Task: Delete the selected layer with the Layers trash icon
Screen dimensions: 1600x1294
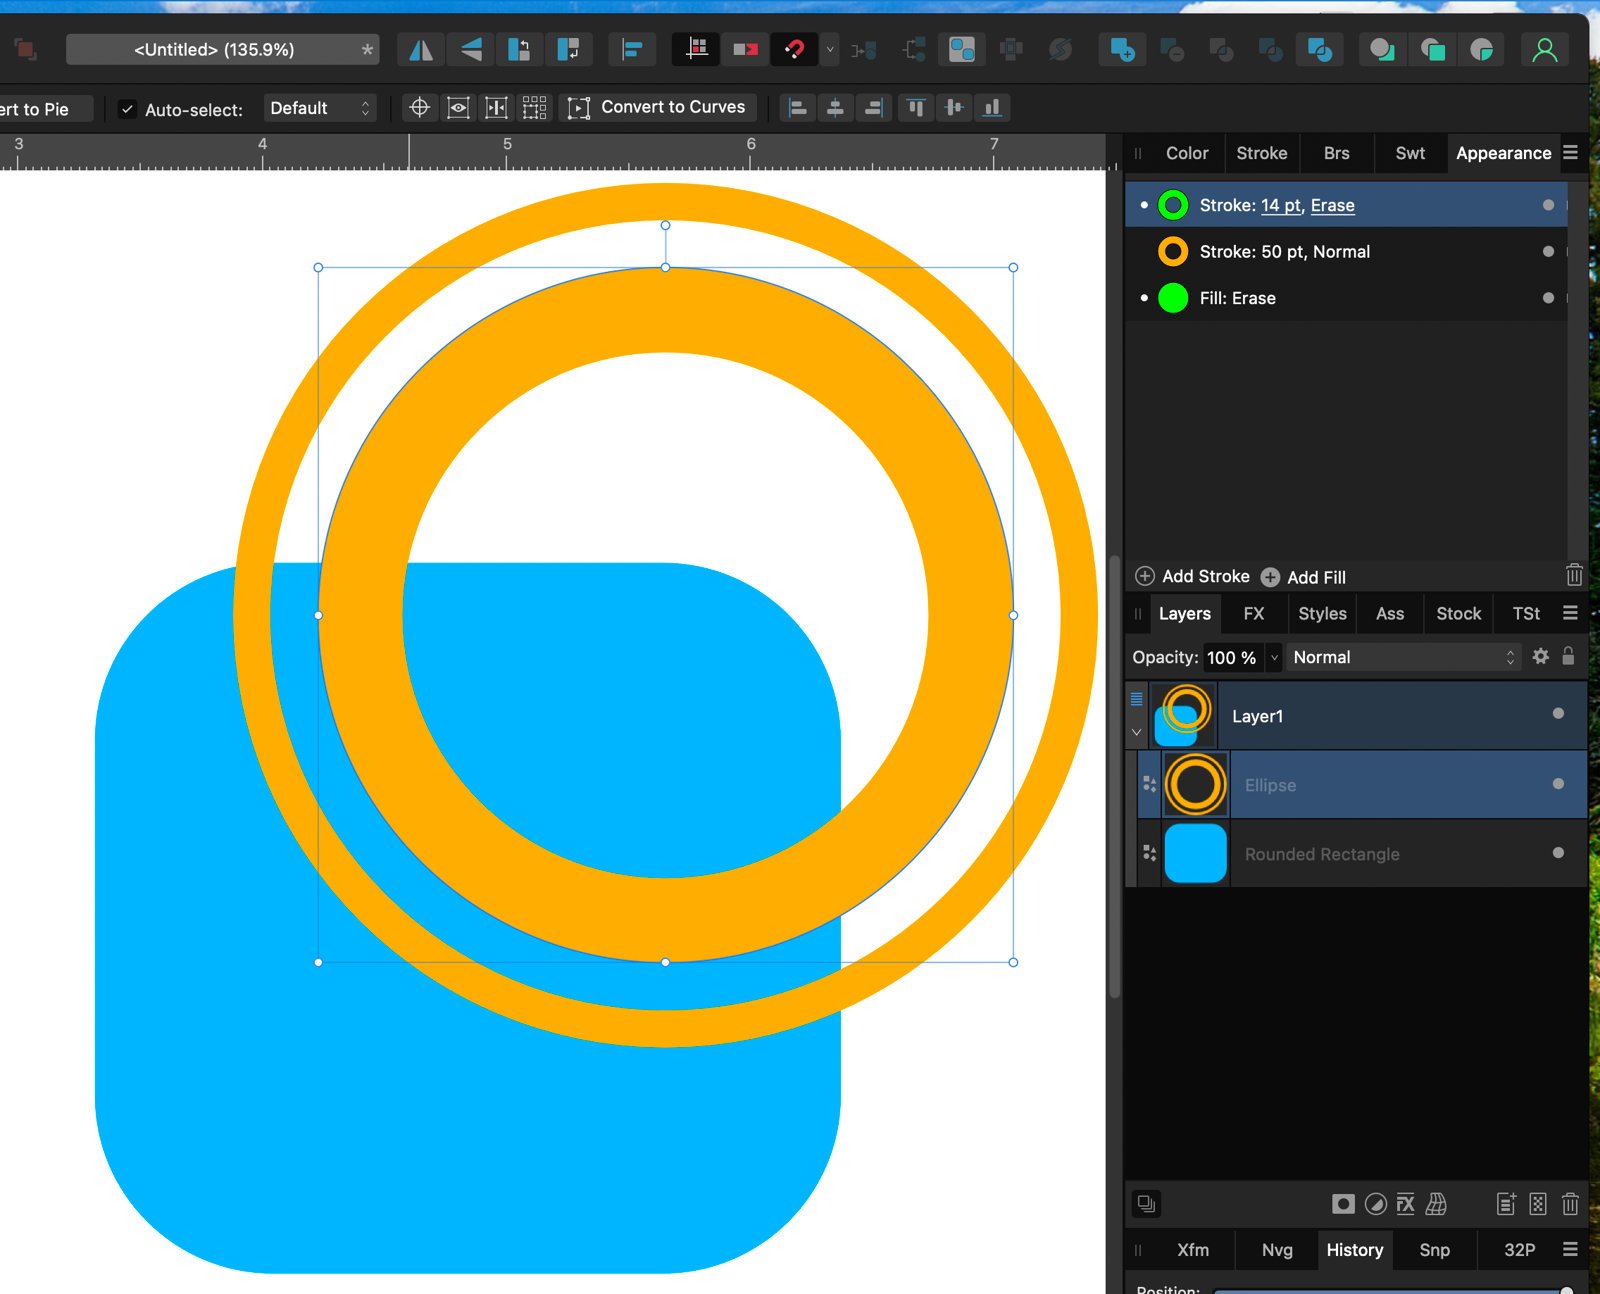Action: coord(1570,1204)
